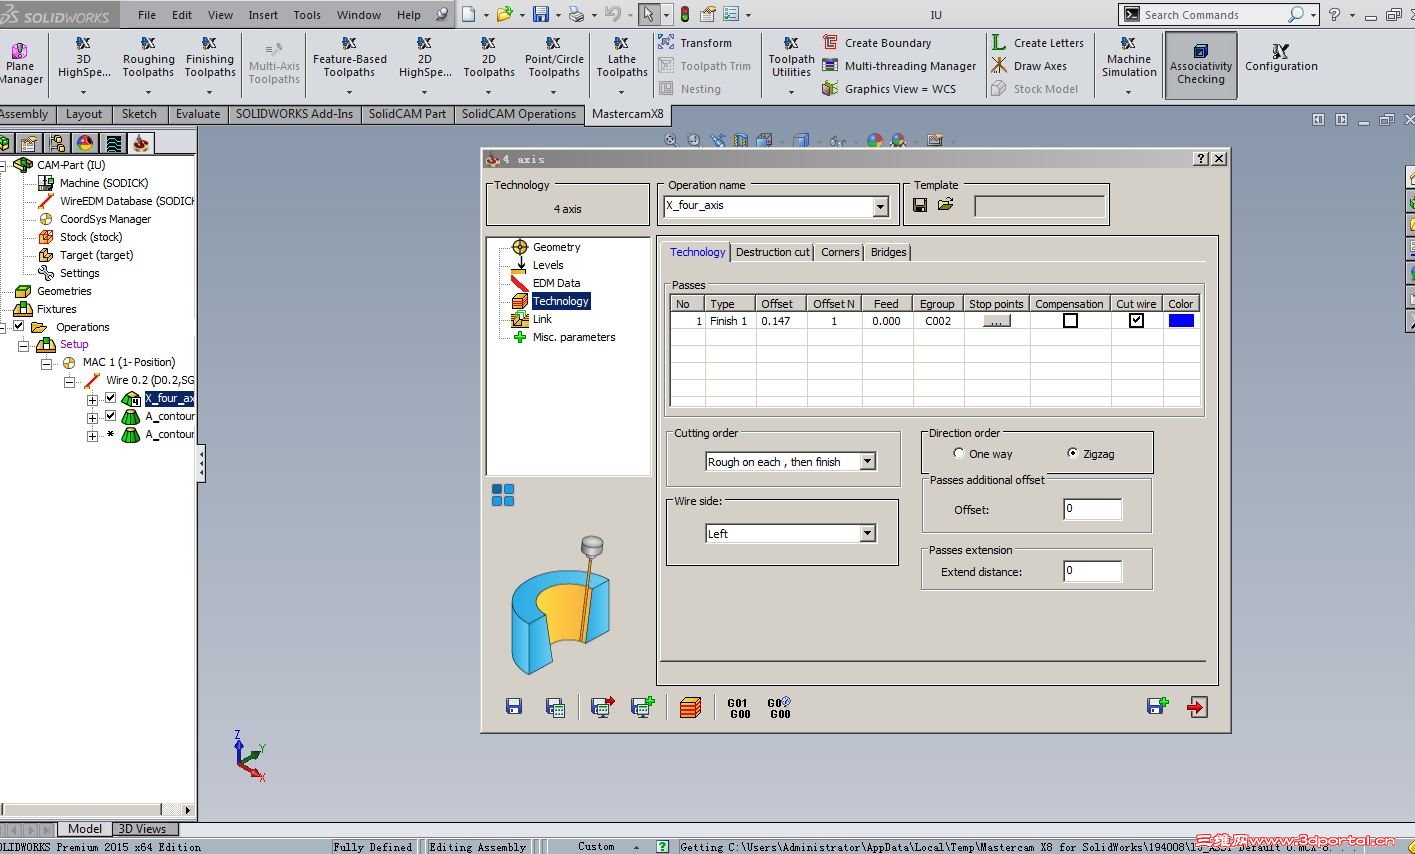Click the Transform tool

pyautogui.click(x=695, y=43)
